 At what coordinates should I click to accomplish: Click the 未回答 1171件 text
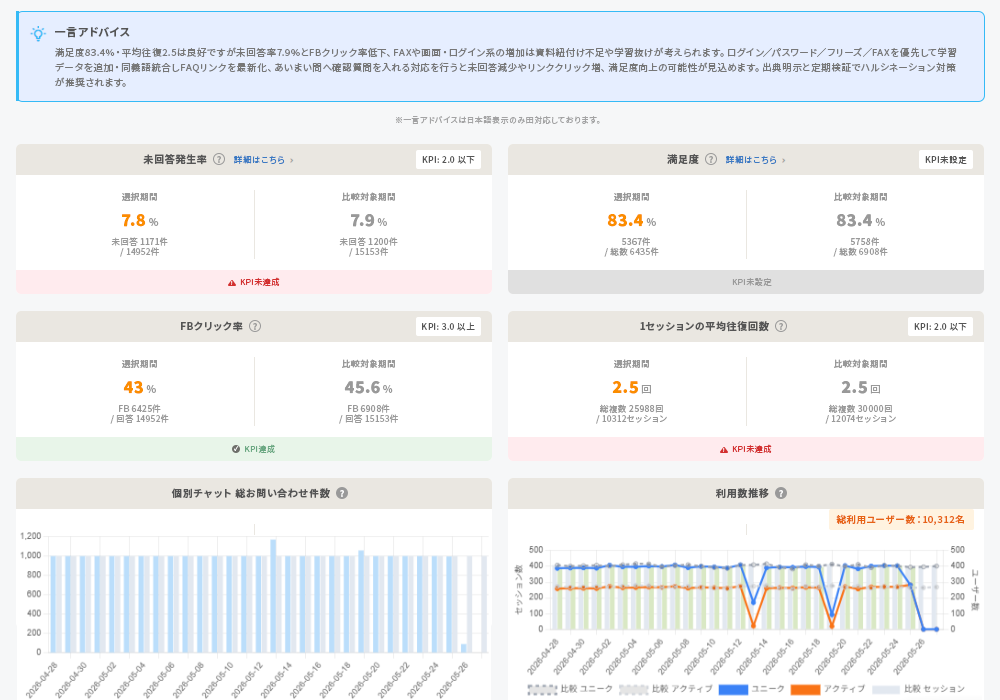[x=140, y=242]
